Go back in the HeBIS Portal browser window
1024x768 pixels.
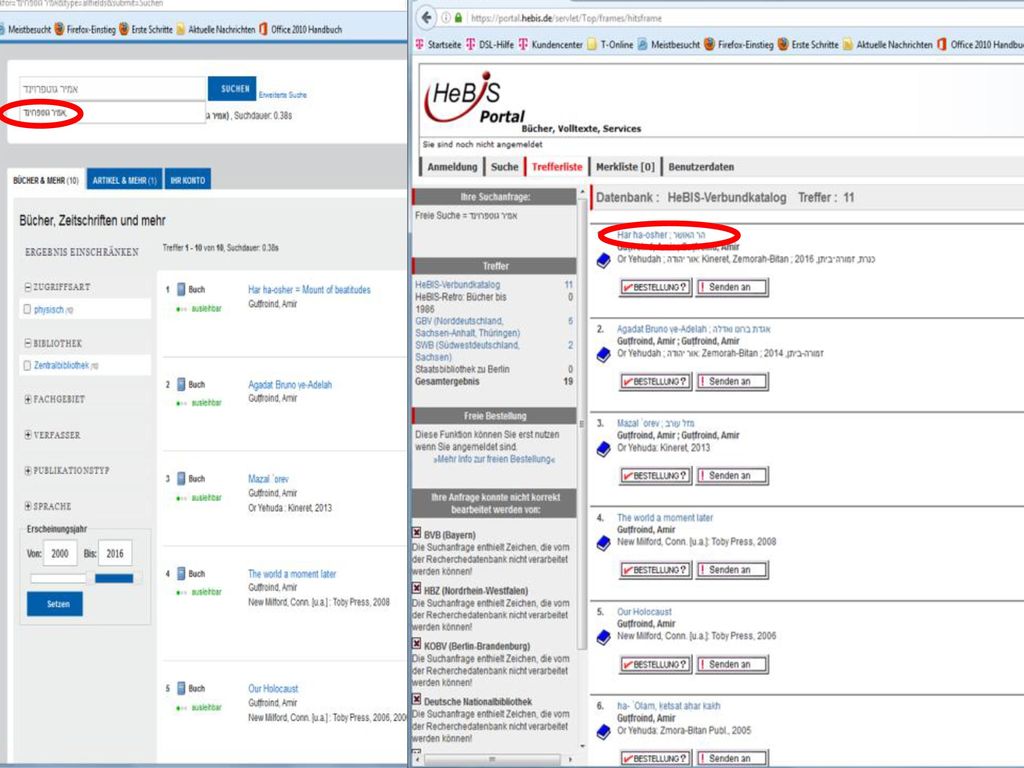coord(426,18)
